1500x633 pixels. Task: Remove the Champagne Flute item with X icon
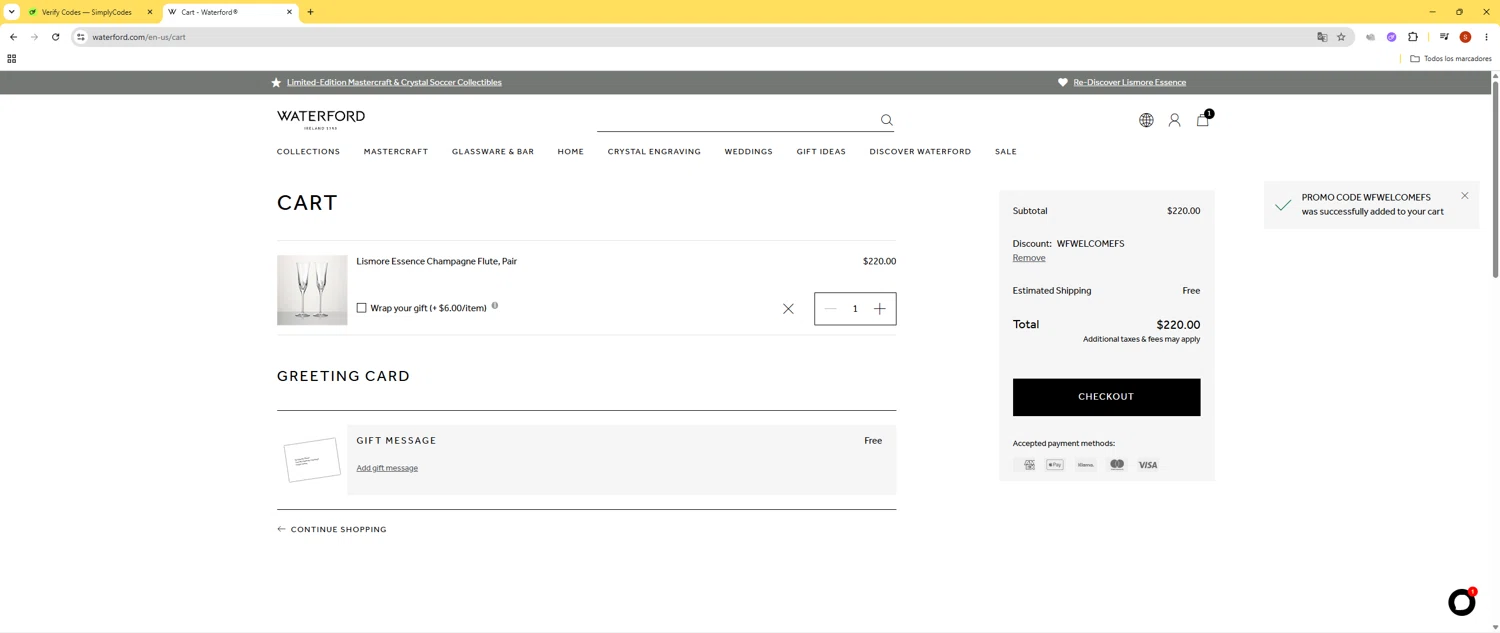coord(788,309)
